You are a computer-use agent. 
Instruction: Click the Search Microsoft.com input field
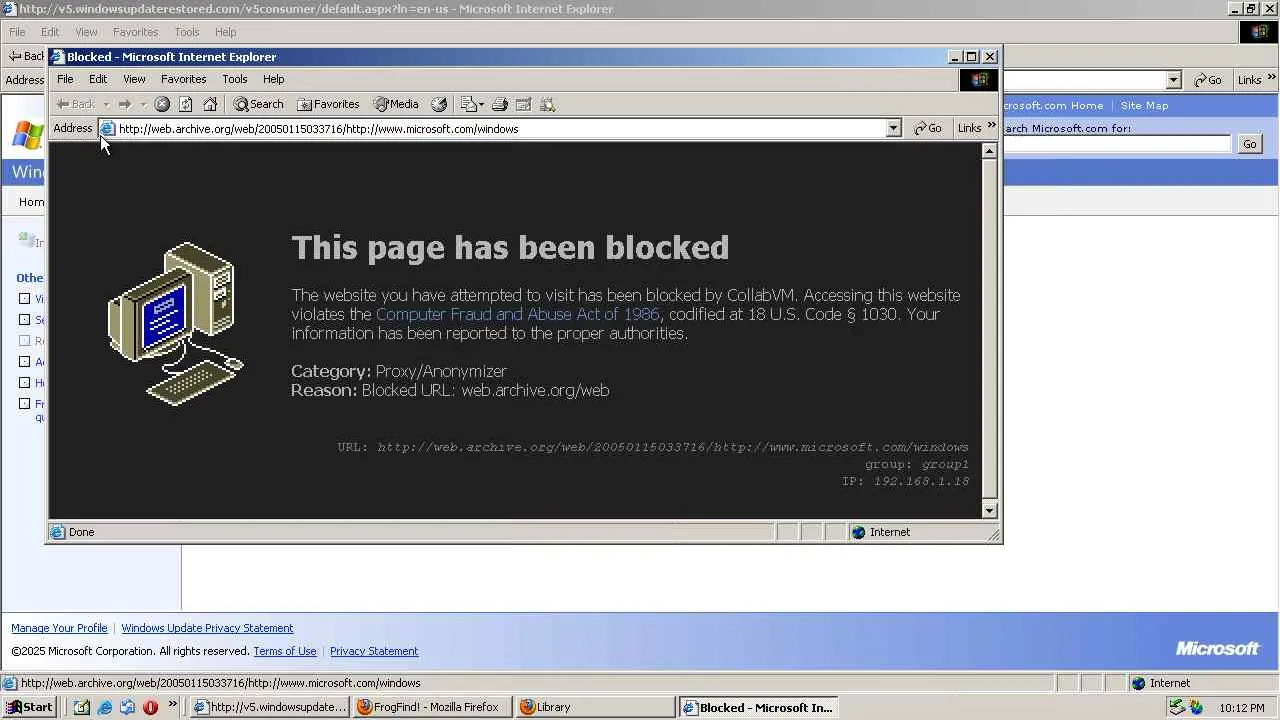pyautogui.click(x=1117, y=144)
